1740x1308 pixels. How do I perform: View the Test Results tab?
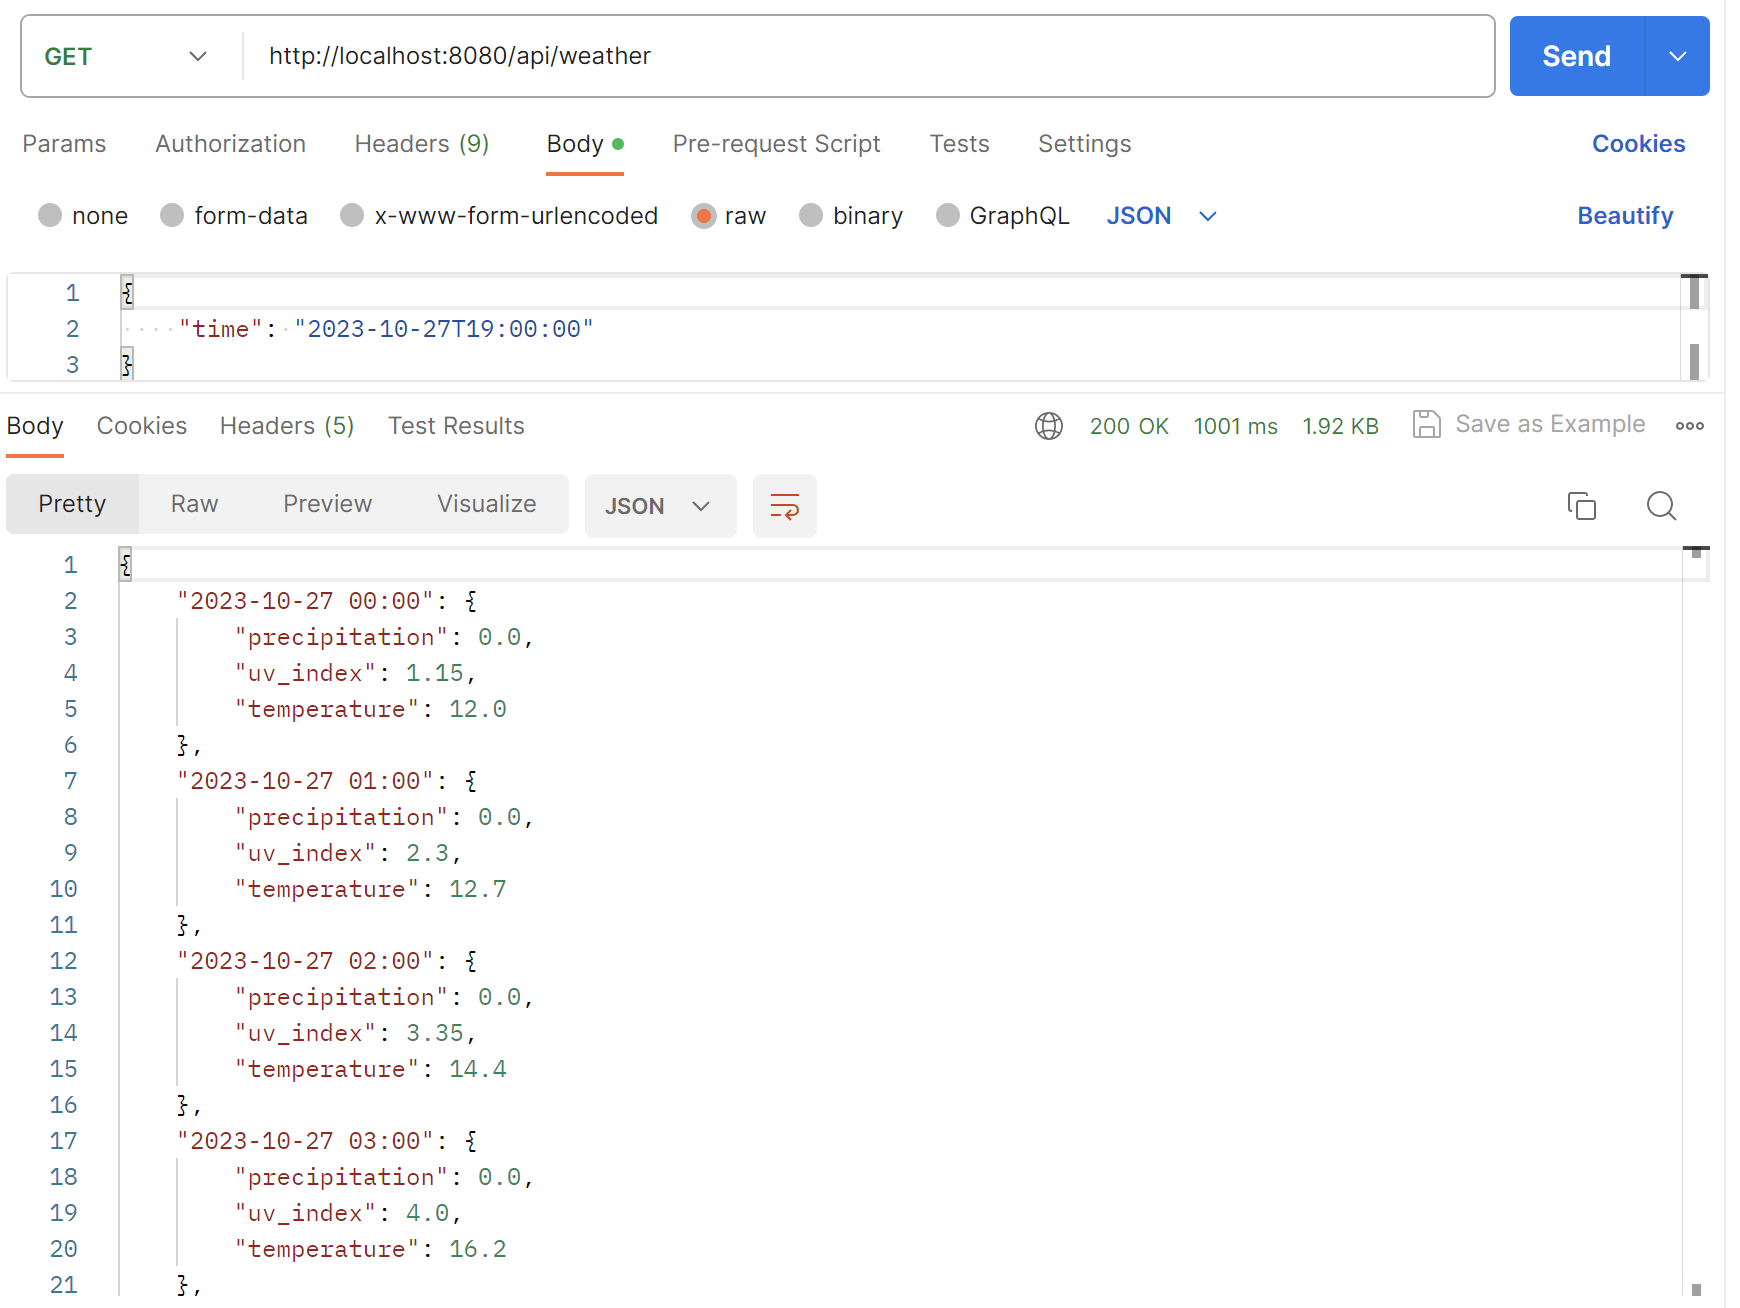point(456,425)
